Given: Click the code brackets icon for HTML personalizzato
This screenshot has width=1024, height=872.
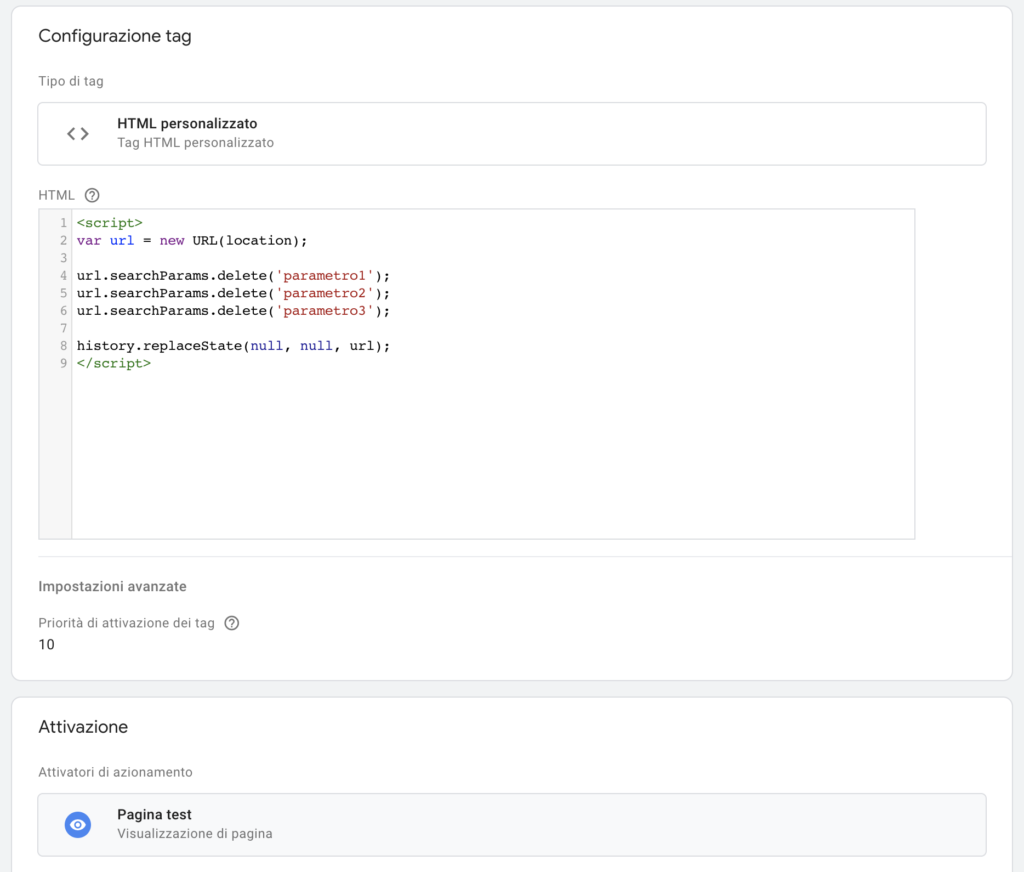Looking at the screenshot, I should click(78, 133).
